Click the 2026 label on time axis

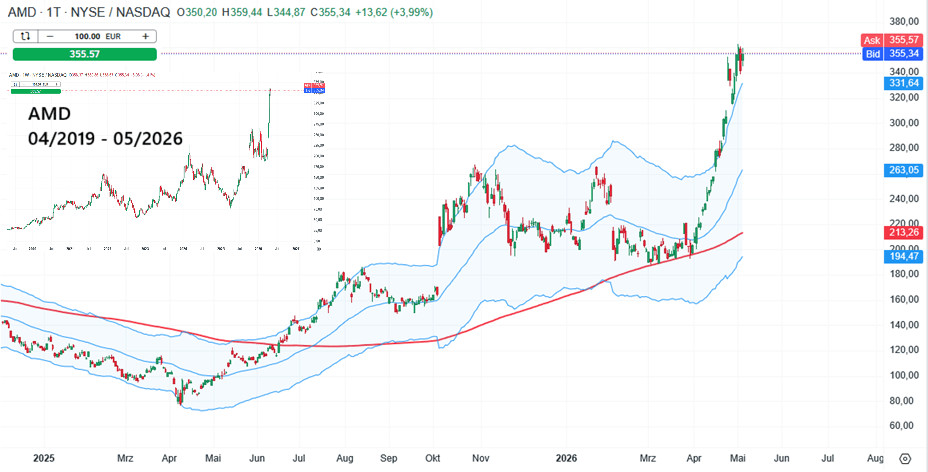click(566, 458)
